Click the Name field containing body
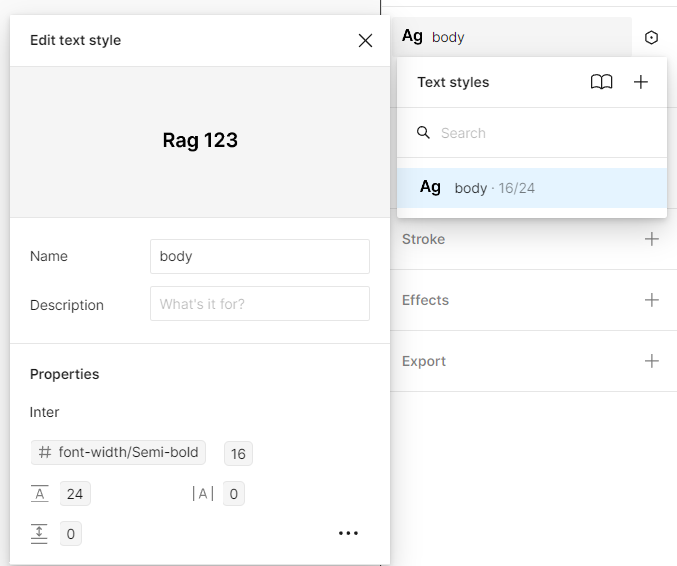The image size is (677, 566). (260, 256)
